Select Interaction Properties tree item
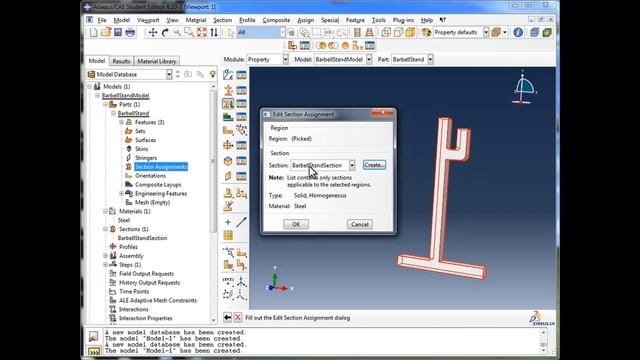This screenshot has height=360, width=640. click(145, 318)
